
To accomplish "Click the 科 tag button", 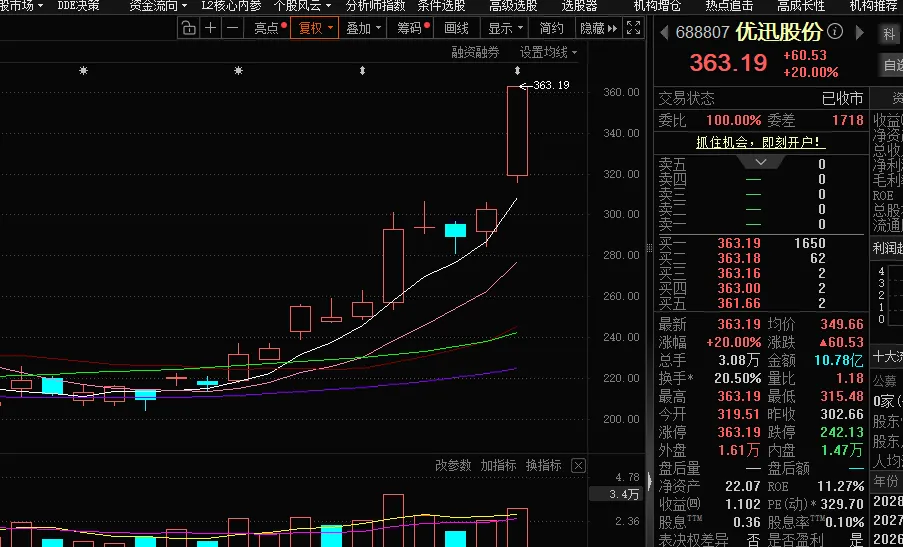I will 890,33.
